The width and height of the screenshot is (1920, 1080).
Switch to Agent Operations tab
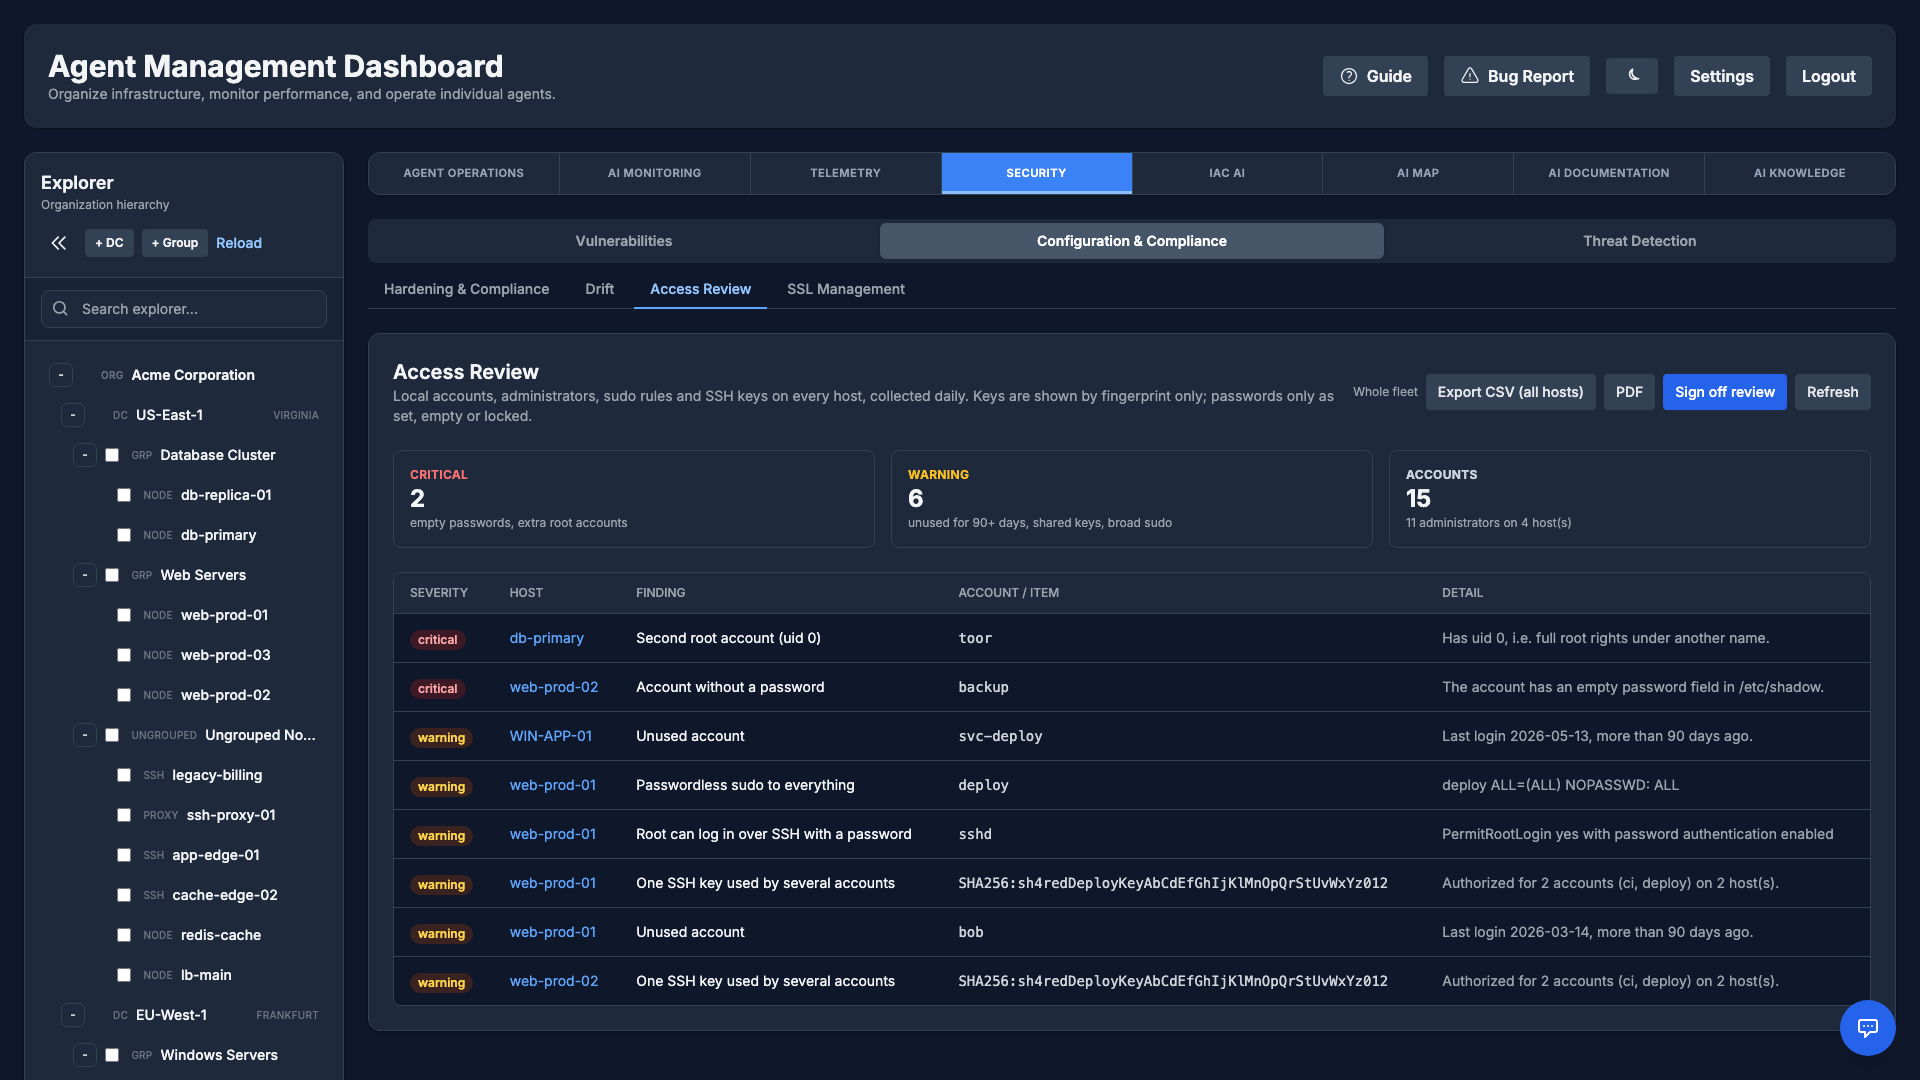tap(464, 173)
